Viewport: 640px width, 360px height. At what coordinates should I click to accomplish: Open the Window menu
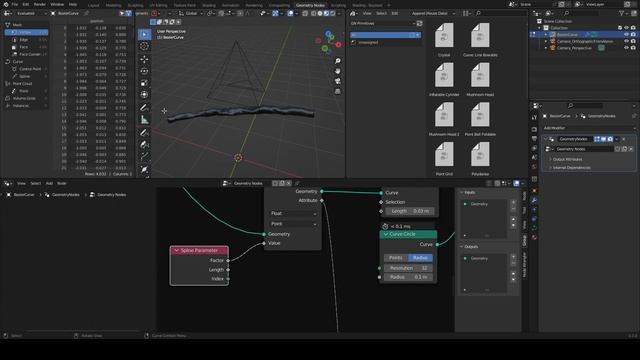[x=57, y=4]
